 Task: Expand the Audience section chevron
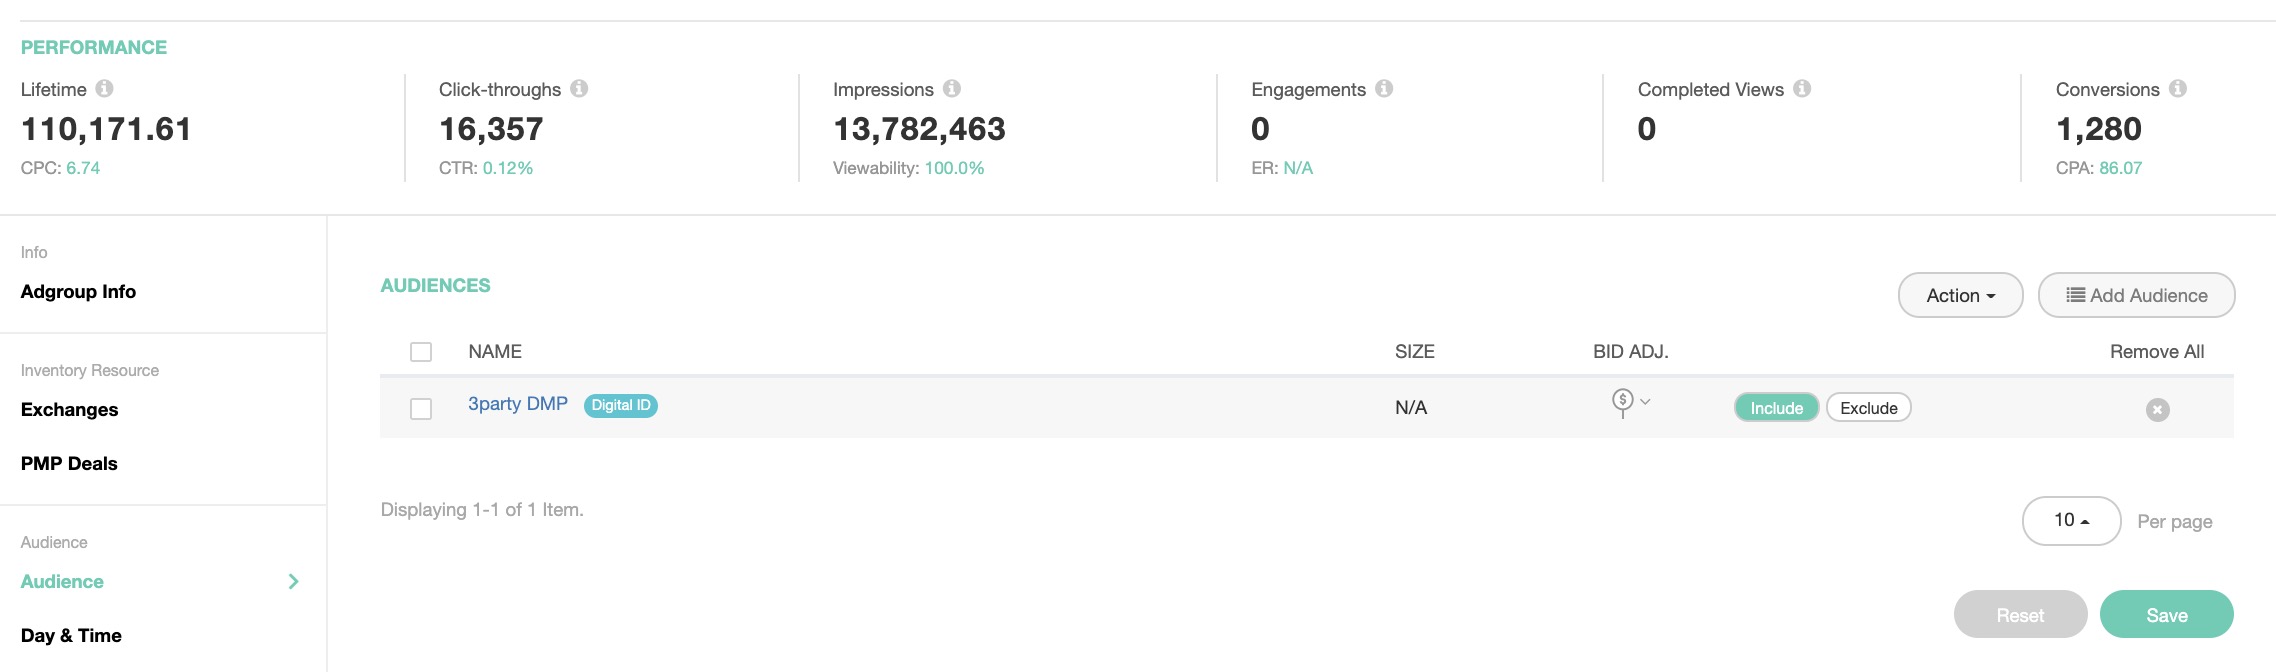tap(293, 582)
